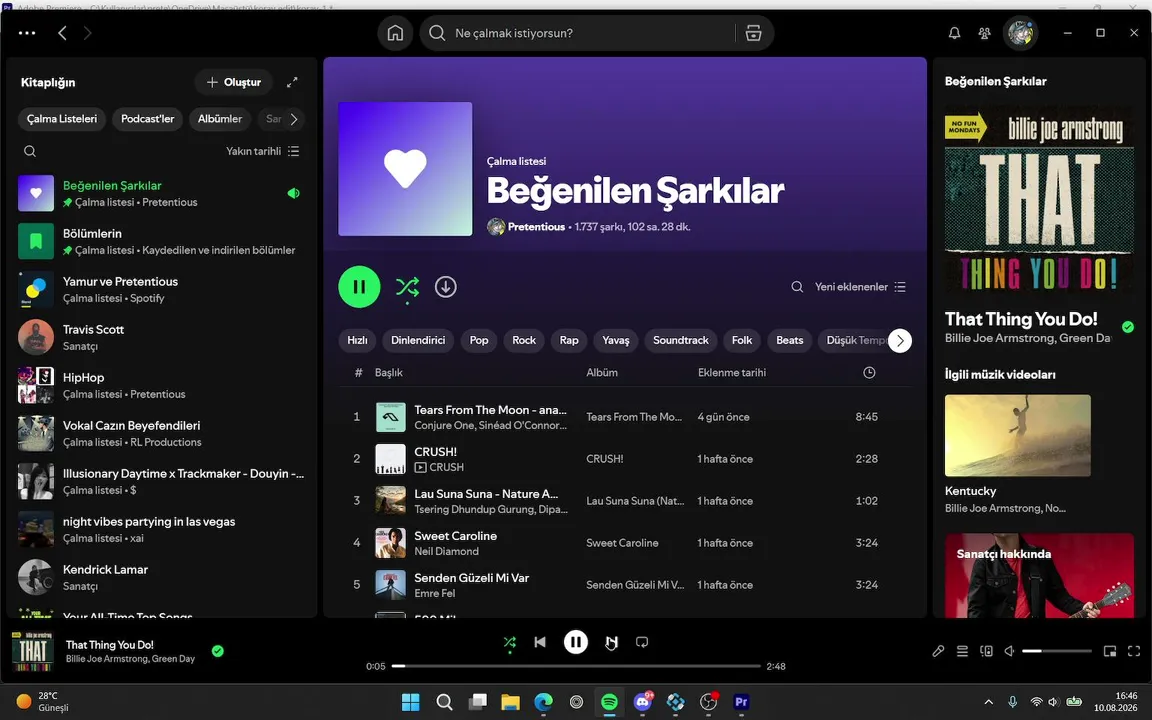Skip to next track

pyautogui.click(x=611, y=642)
